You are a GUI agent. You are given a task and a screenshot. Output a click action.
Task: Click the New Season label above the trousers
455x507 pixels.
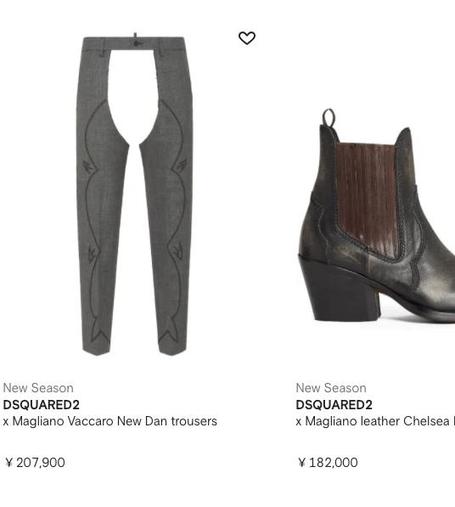pos(38,388)
